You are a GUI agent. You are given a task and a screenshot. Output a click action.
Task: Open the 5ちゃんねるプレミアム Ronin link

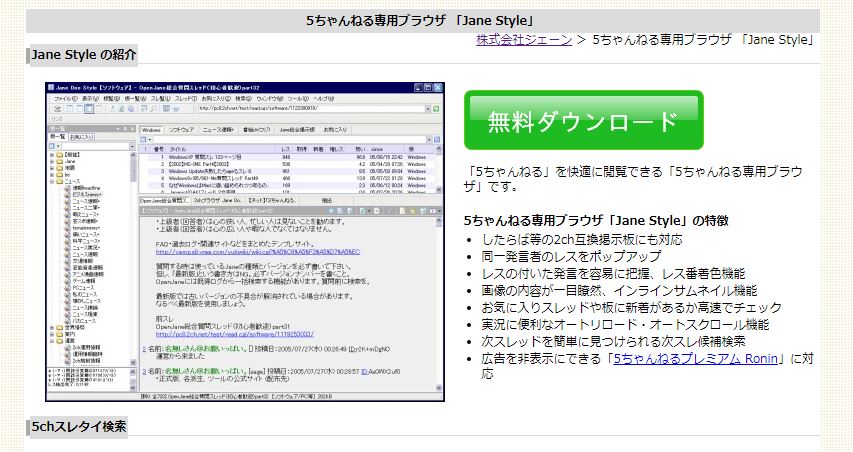pyautogui.click(x=695, y=358)
